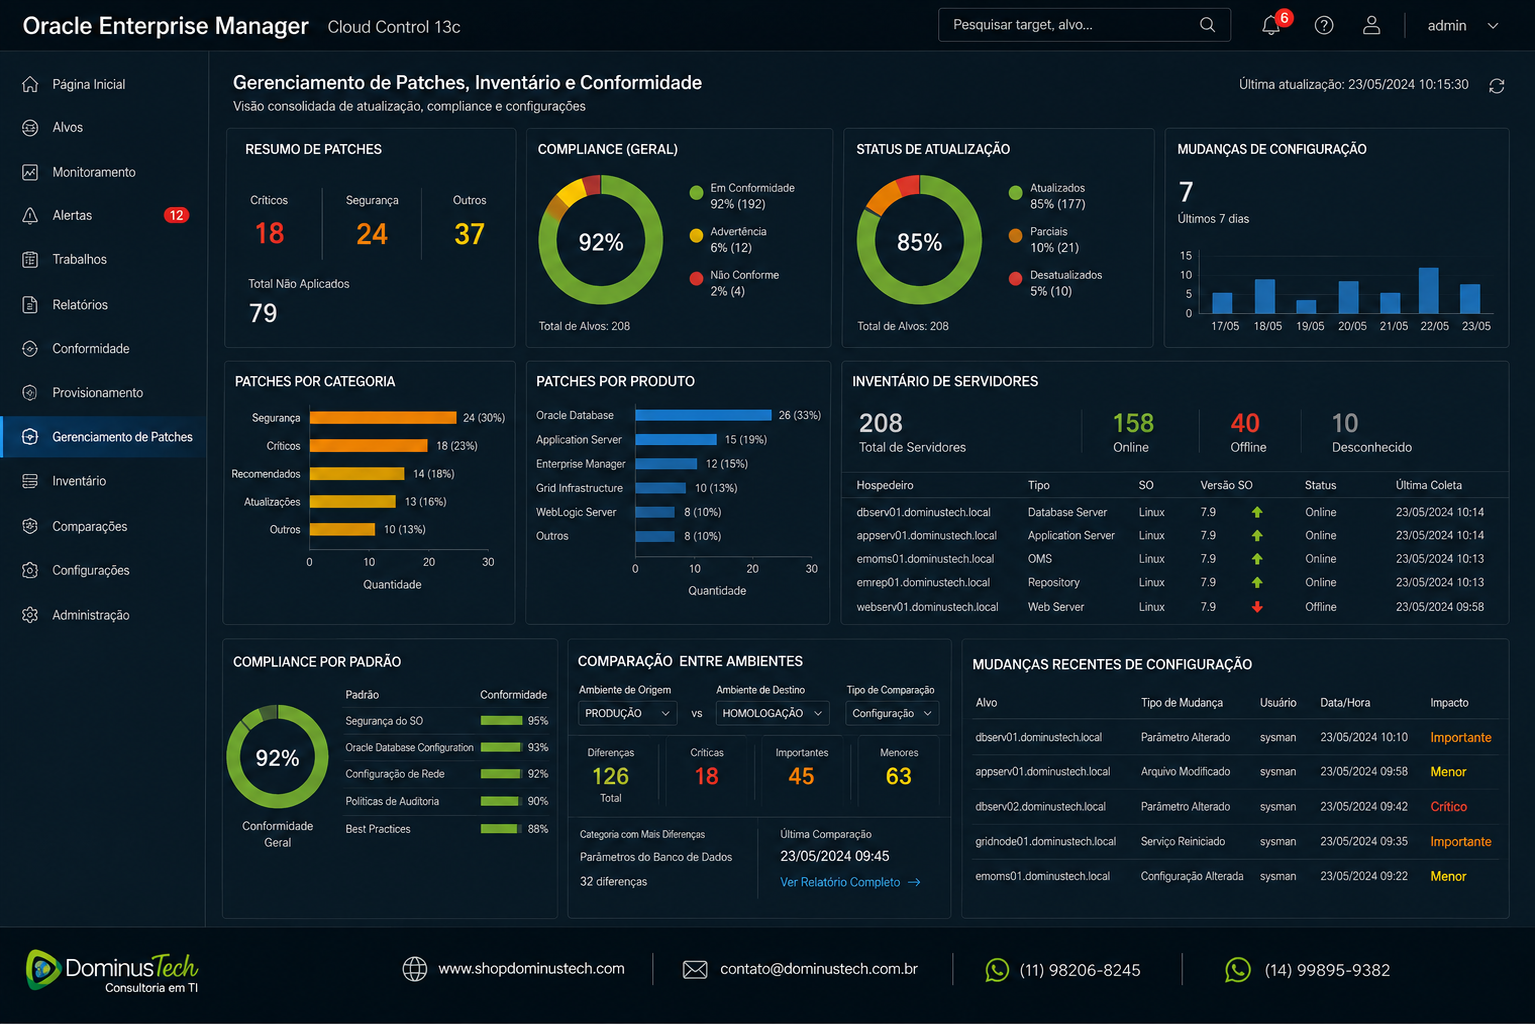Screen dimensions: 1535x1024
Task: Click the Relatórios document icon
Action: [30, 304]
